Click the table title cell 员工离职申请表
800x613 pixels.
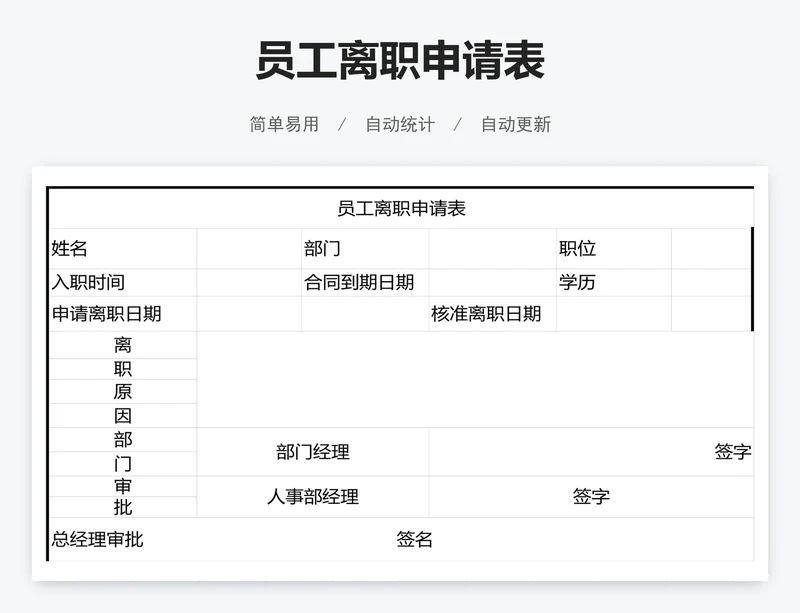coord(401,208)
